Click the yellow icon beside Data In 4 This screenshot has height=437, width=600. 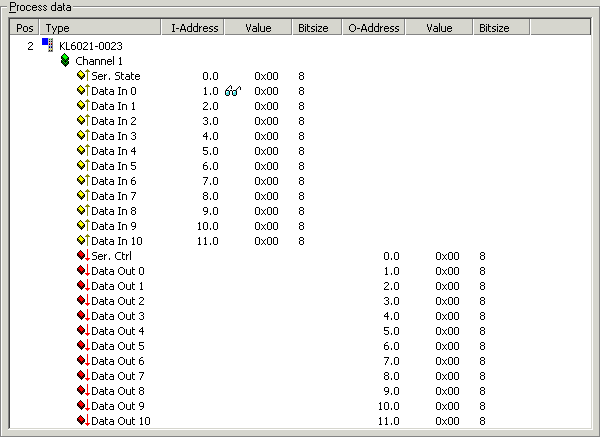[83, 150]
